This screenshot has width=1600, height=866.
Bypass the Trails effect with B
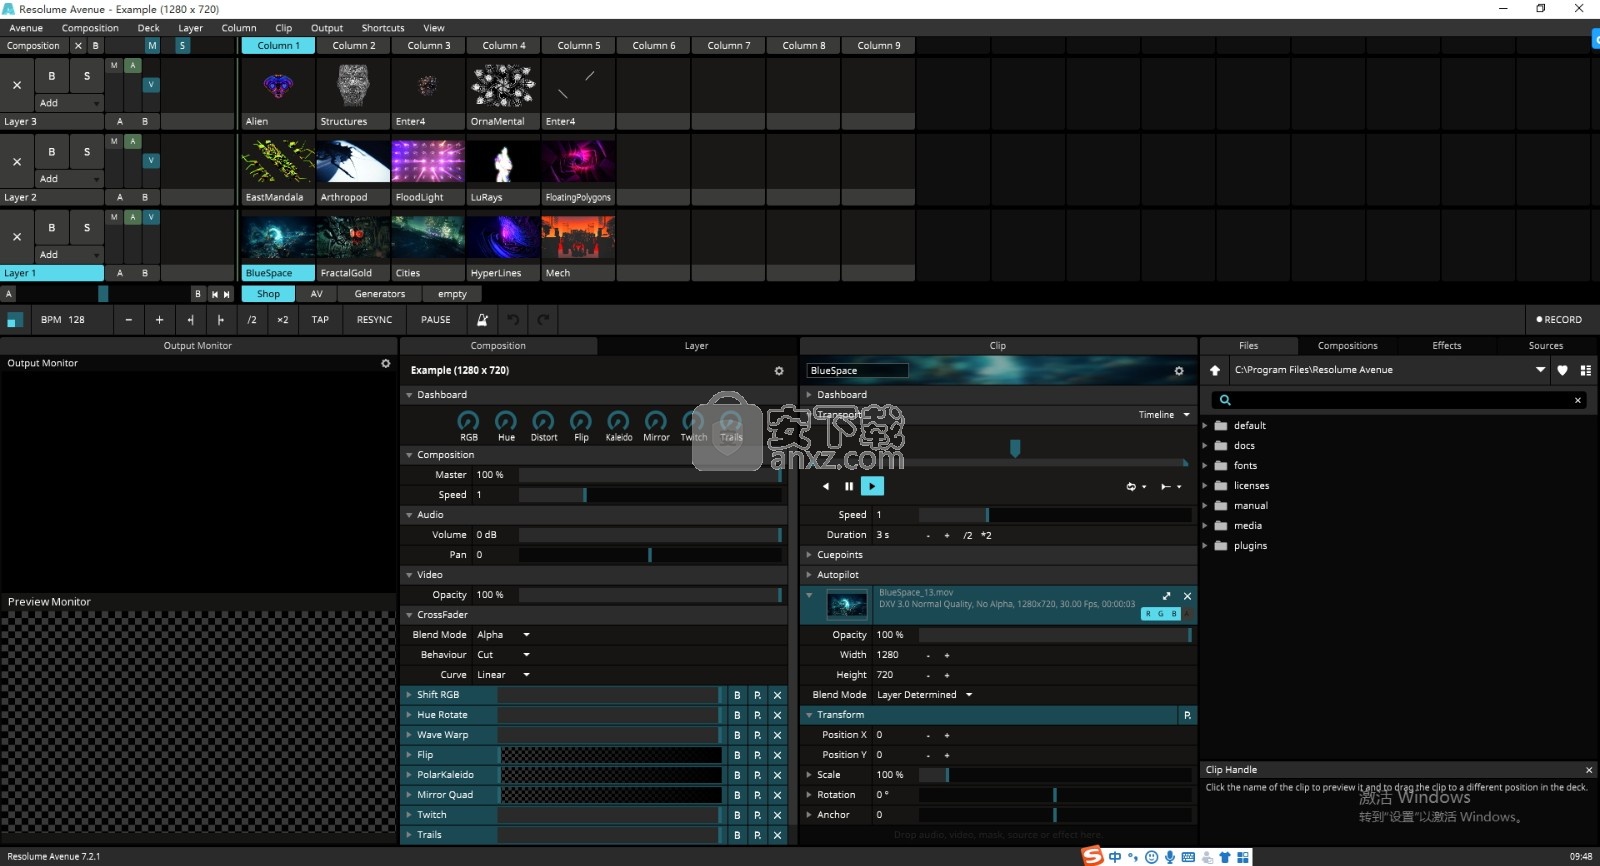pyautogui.click(x=737, y=835)
